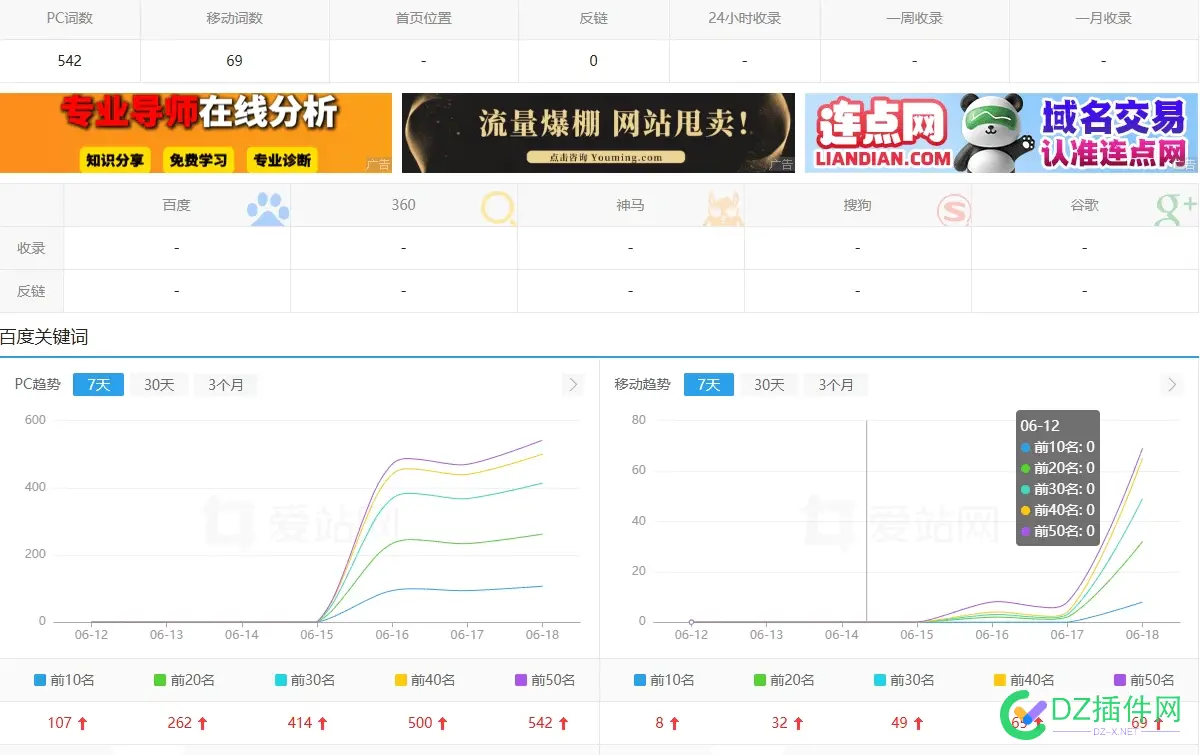The image size is (1200, 755).
Task: Click the blue color square next to 前10名 in mobile legend
Action: click(638, 679)
